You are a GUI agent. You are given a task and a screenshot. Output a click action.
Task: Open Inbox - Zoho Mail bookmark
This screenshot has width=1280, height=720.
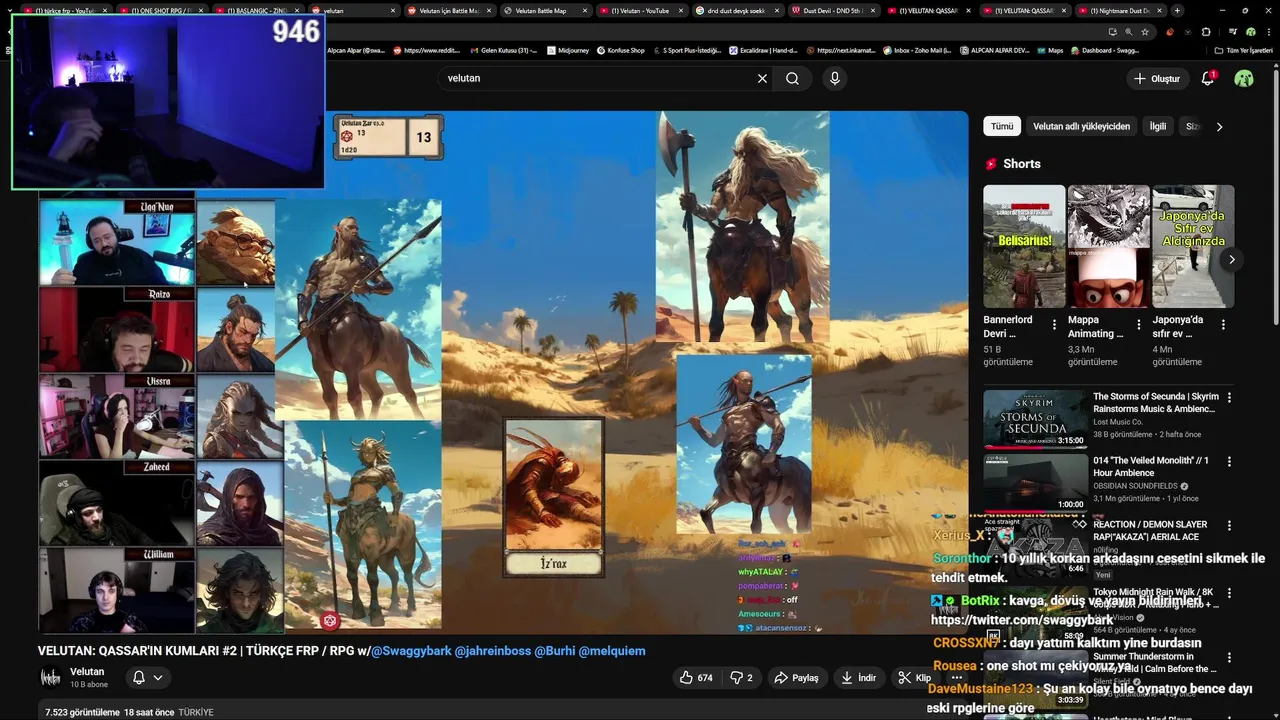point(915,50)
